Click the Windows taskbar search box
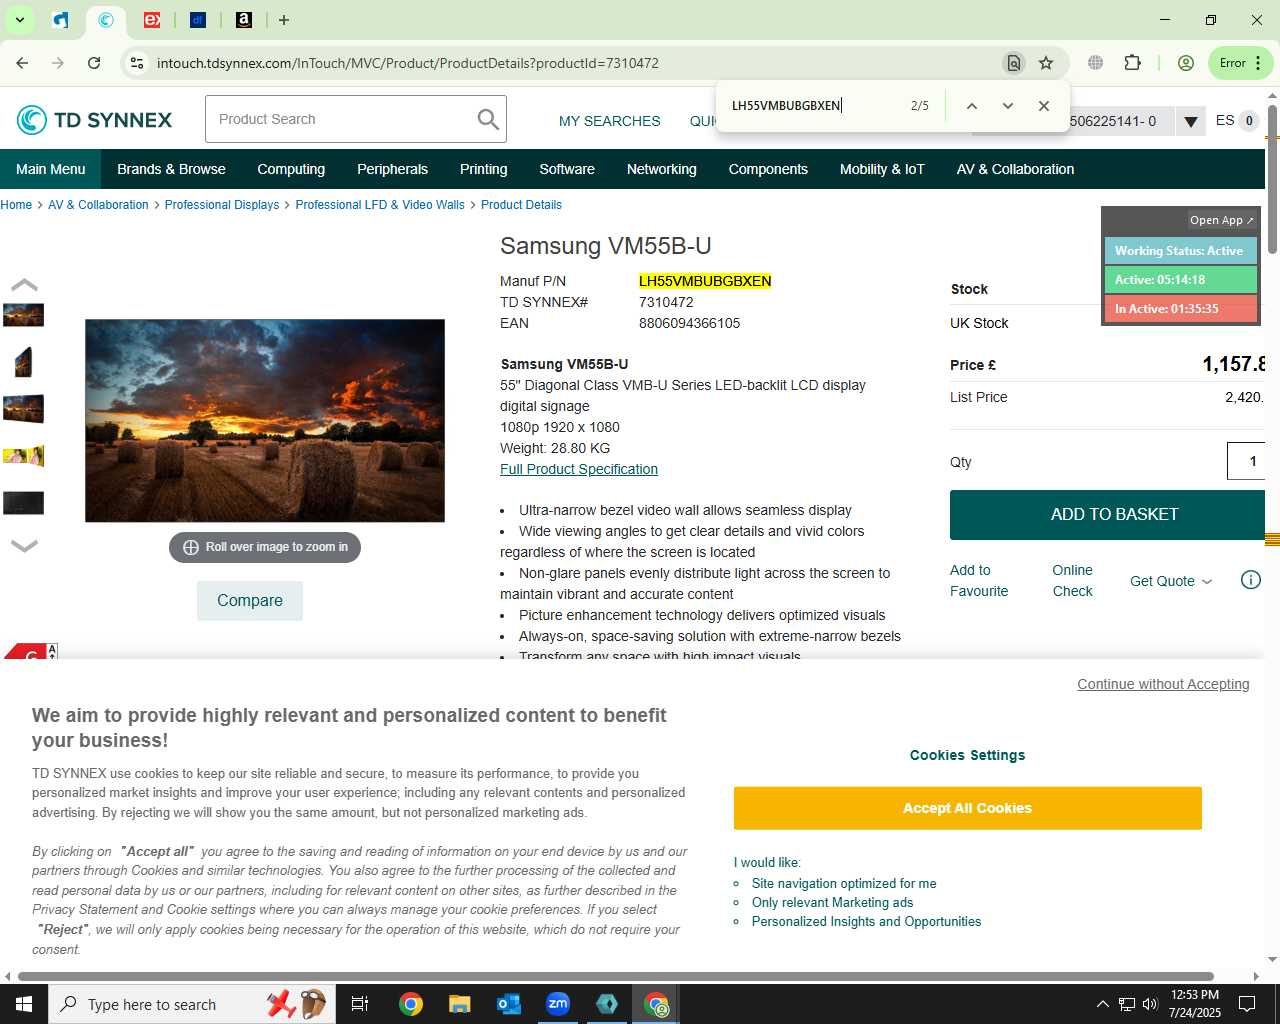Viewport: 1280px width, 1024px height. pyautogui.click(x=190, y=1004)
